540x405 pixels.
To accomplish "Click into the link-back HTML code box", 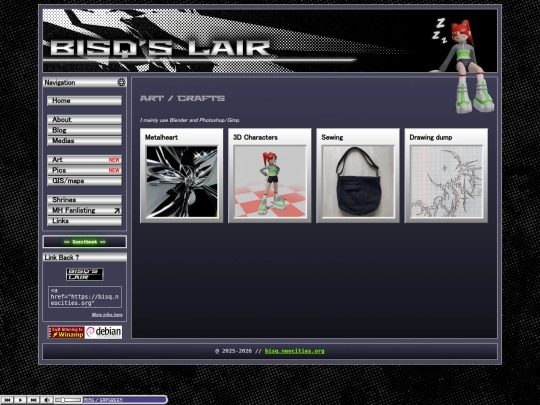I will [x=85, y=297].
